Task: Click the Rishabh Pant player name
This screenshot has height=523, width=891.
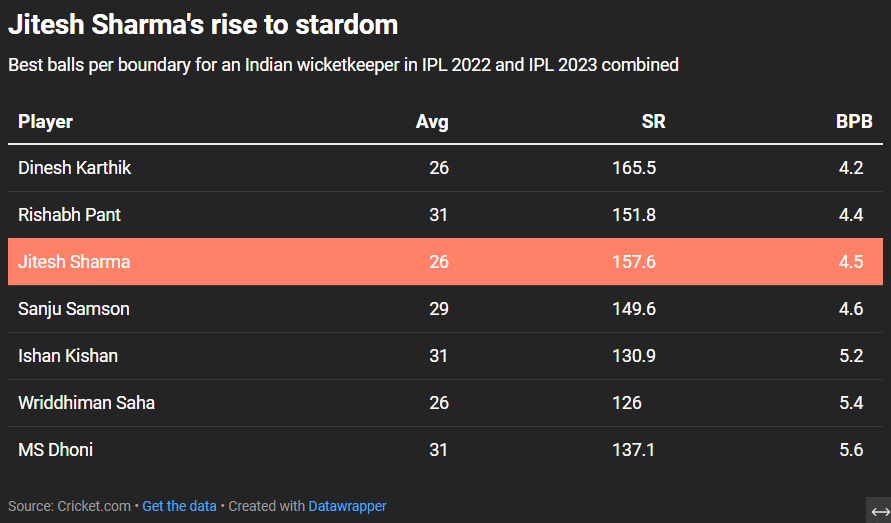Action: click(x=70, y=215)
